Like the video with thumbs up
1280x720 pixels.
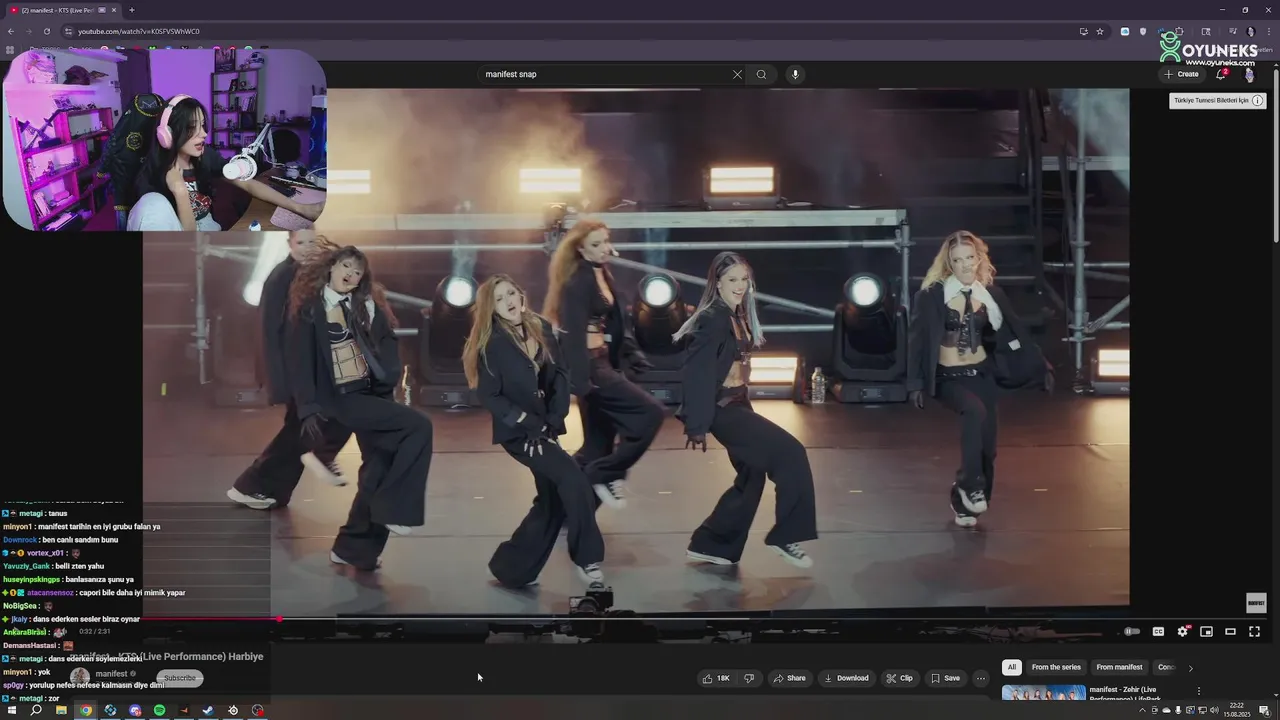(716, 678)
